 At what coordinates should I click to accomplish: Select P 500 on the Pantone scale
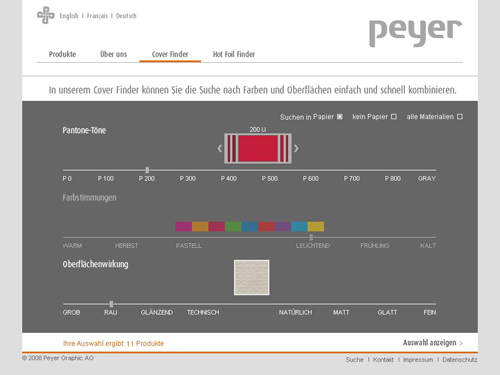270,179
